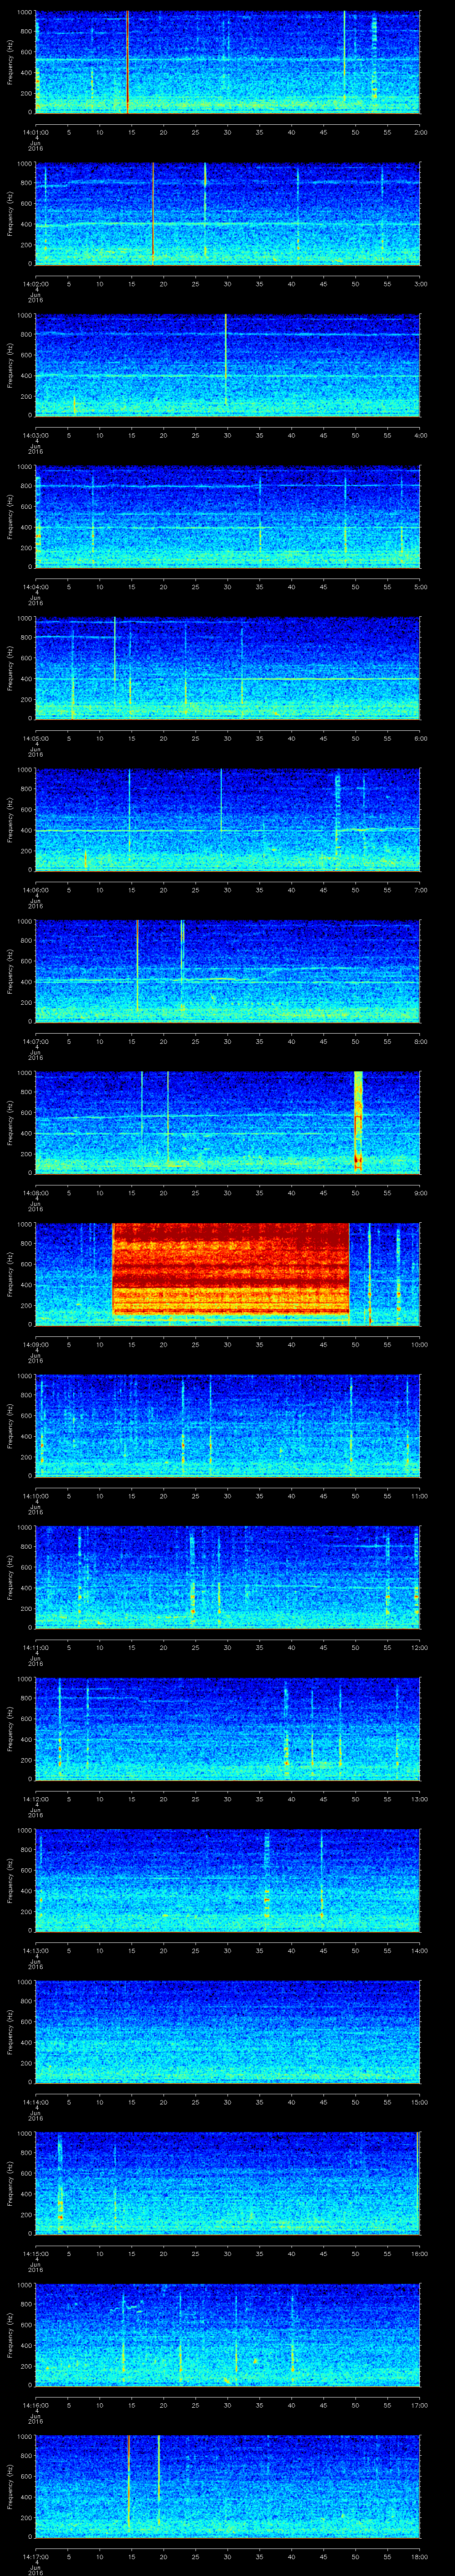Screen dimensions: 455x2576
Task: Click the spectrogram panel starting at 14:03:00
Action: tap(228, 365)
